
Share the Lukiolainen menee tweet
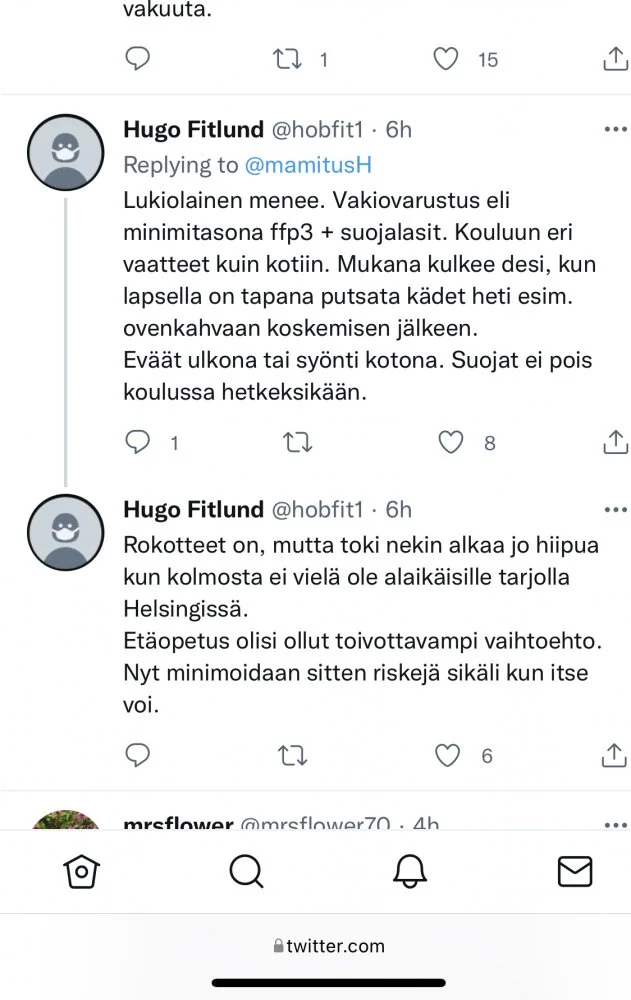click(616, 442)
